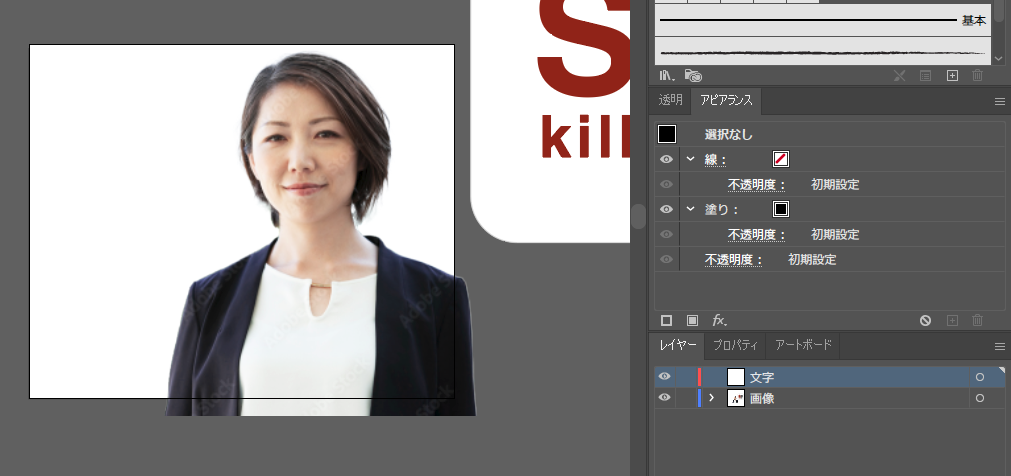Switch to the アートボード tab
The height and width of the screenshot is (476, 1011).
point(803,345)
